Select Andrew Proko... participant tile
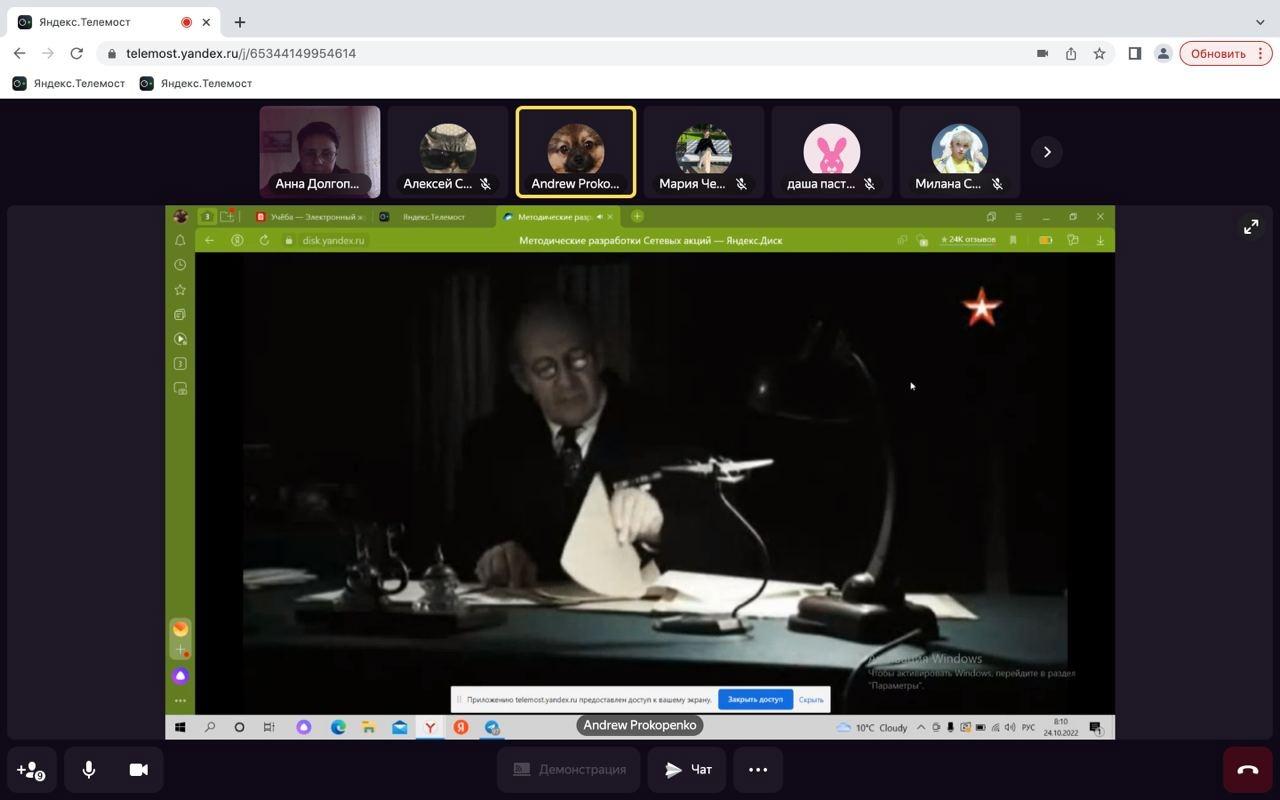This screenshot has height=800, width=1280. click(576, 152)
